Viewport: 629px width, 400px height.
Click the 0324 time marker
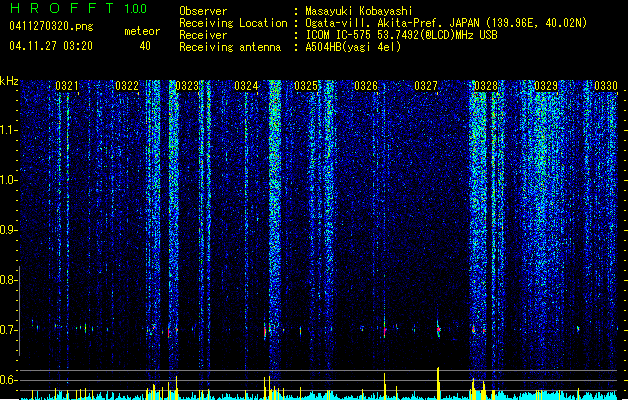coord(246,86)
